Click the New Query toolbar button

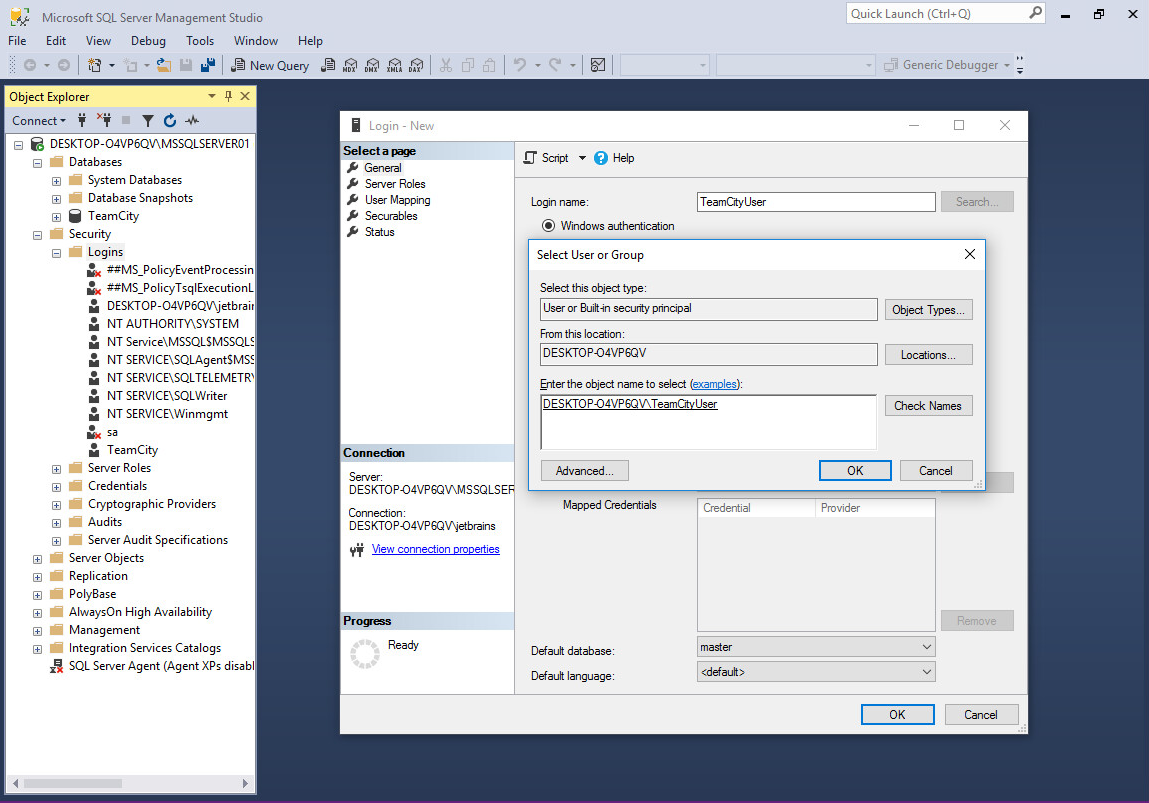click(x=270, y=65)
